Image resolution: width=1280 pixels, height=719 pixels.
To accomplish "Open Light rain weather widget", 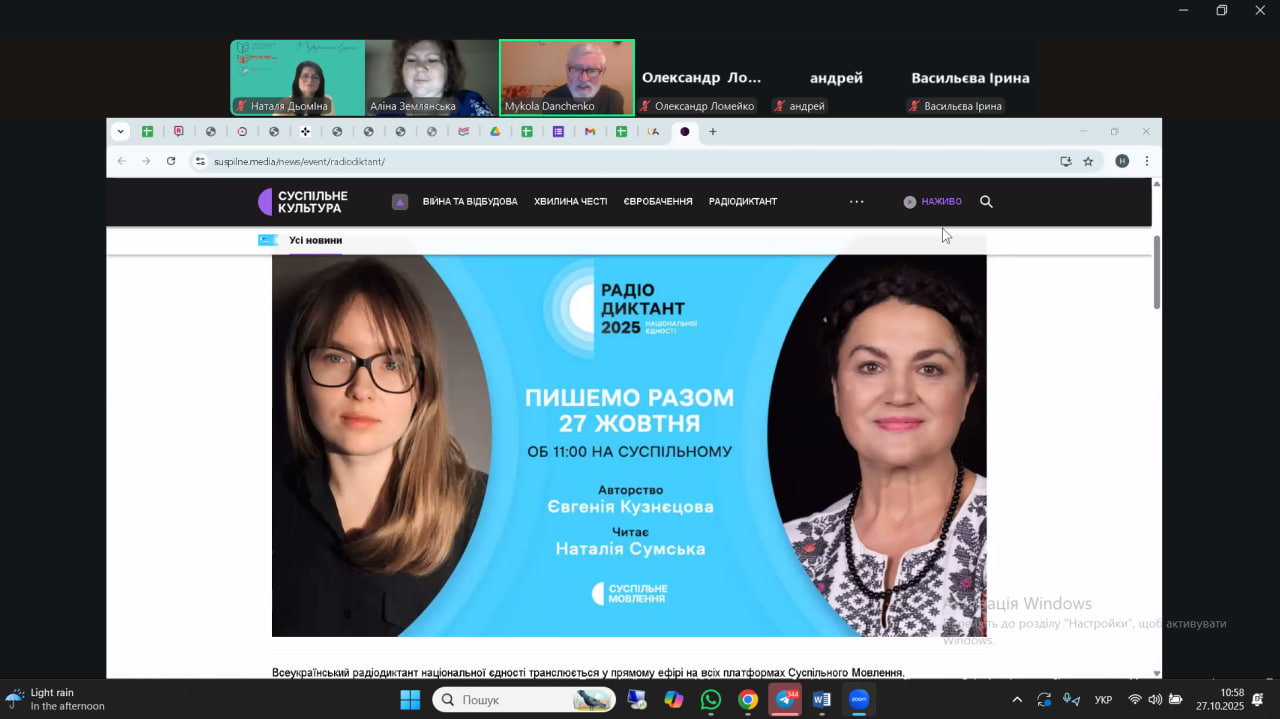I will point(55,699).
